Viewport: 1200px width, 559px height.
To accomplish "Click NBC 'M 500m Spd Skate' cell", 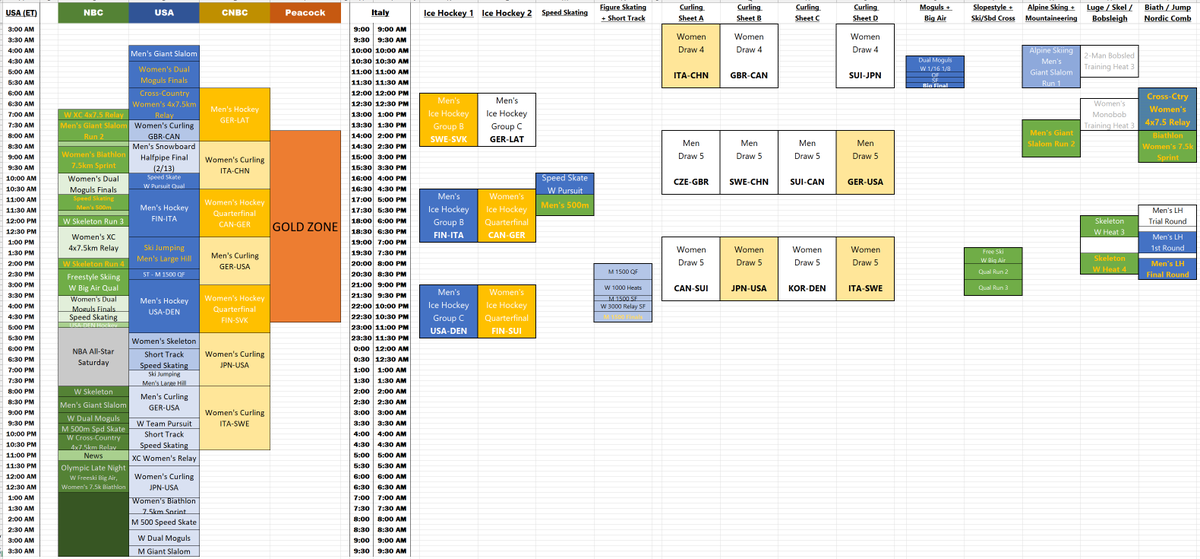I will (93, 427).
